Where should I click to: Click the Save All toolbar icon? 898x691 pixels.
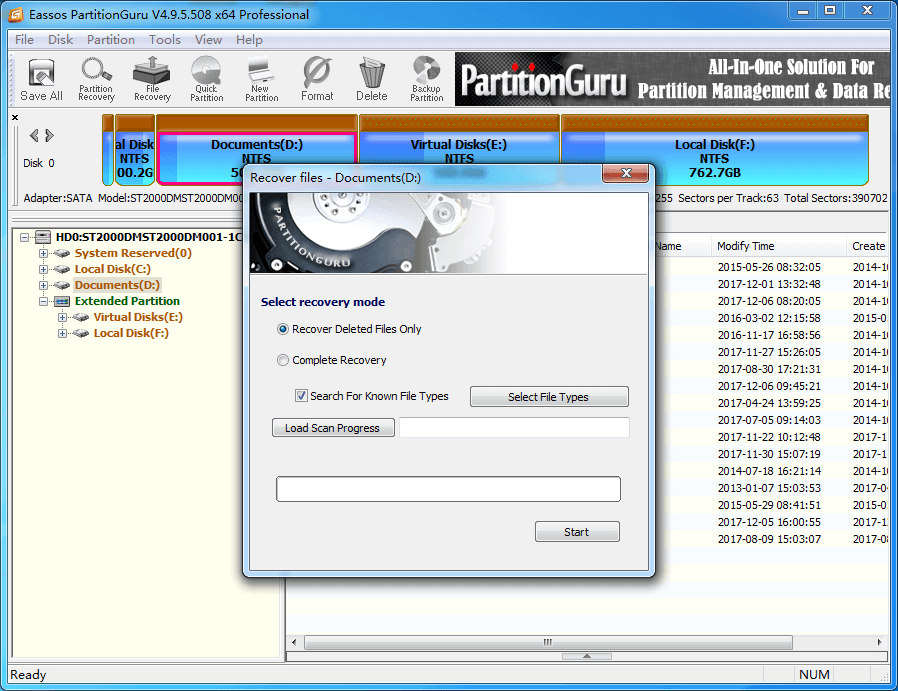tap(41, 79)
